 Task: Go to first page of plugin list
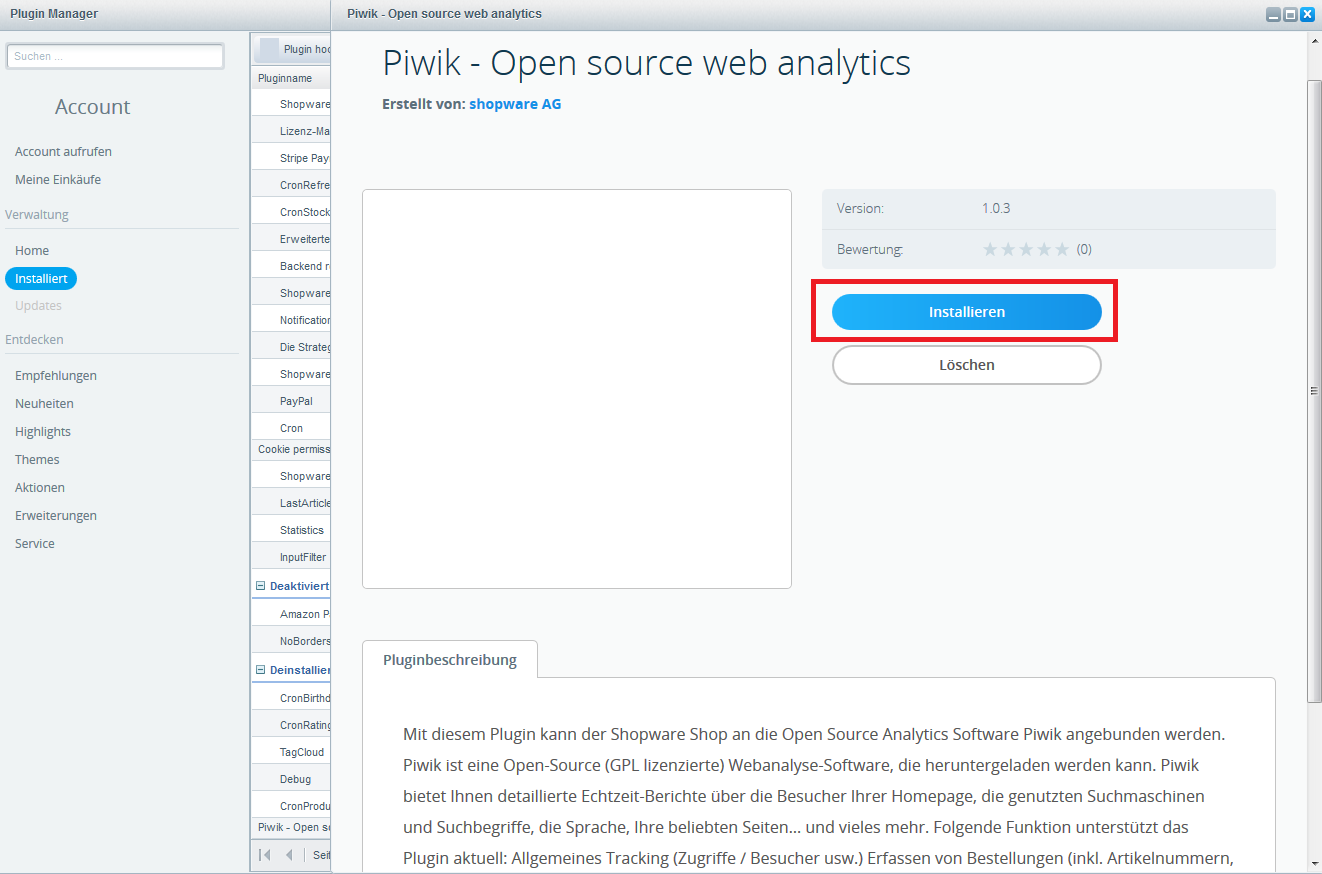[x=264, y=855]
